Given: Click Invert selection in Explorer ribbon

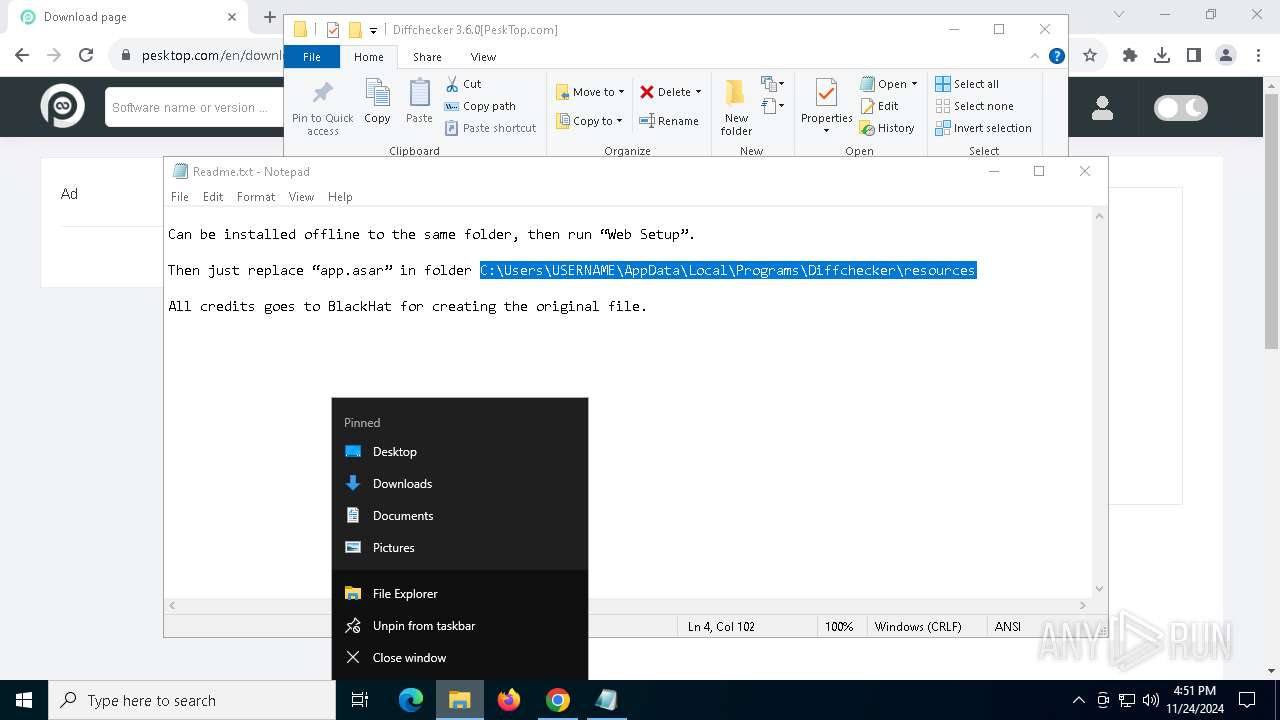Looking at the screenshot, I should coord(984,128).
